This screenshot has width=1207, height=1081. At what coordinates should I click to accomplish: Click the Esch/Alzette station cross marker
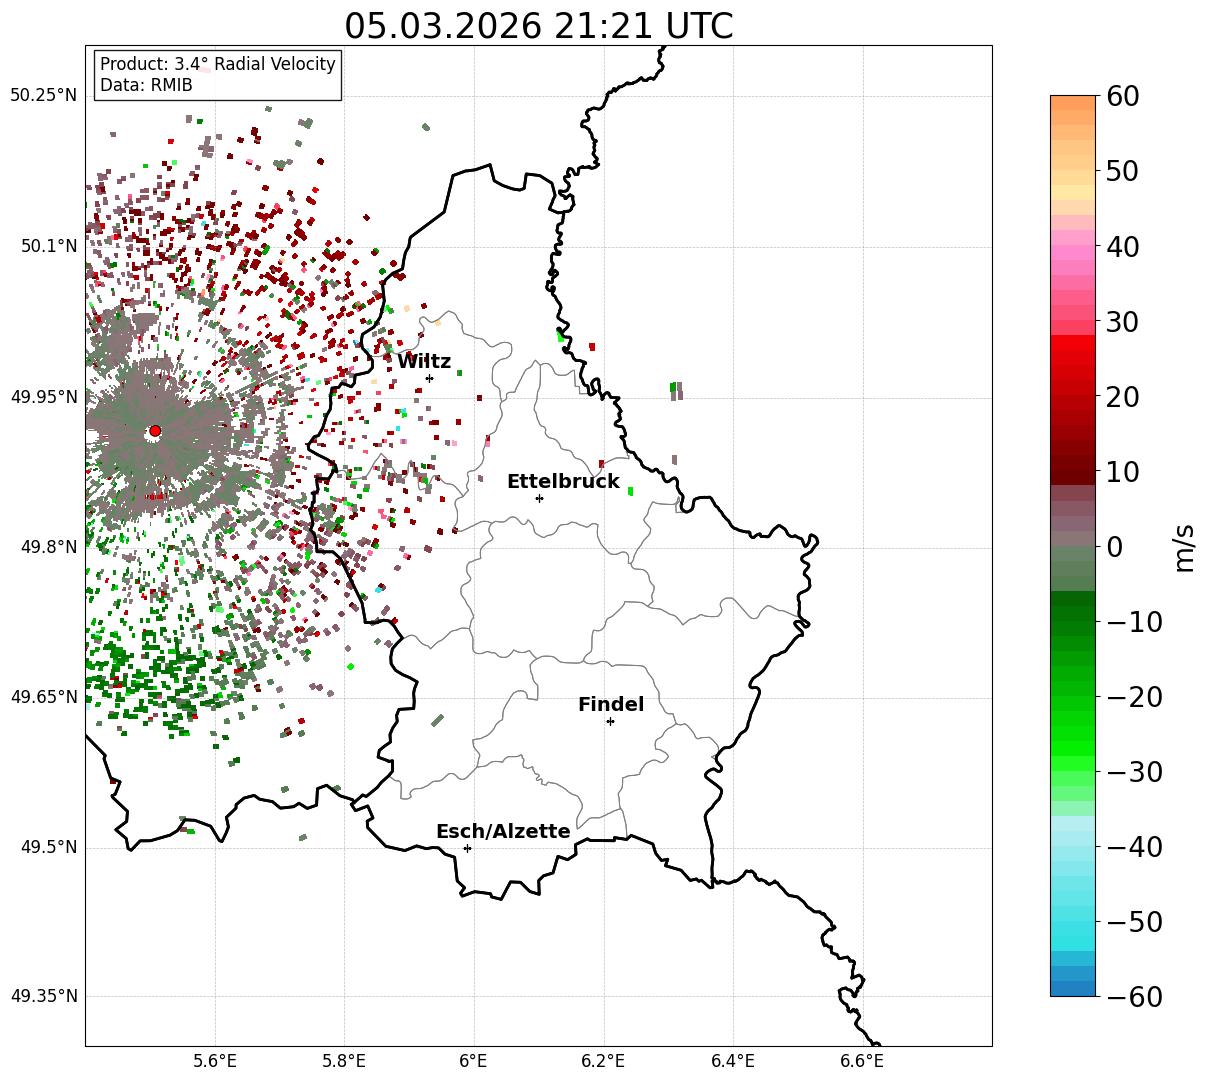click(x=467, y=848)
